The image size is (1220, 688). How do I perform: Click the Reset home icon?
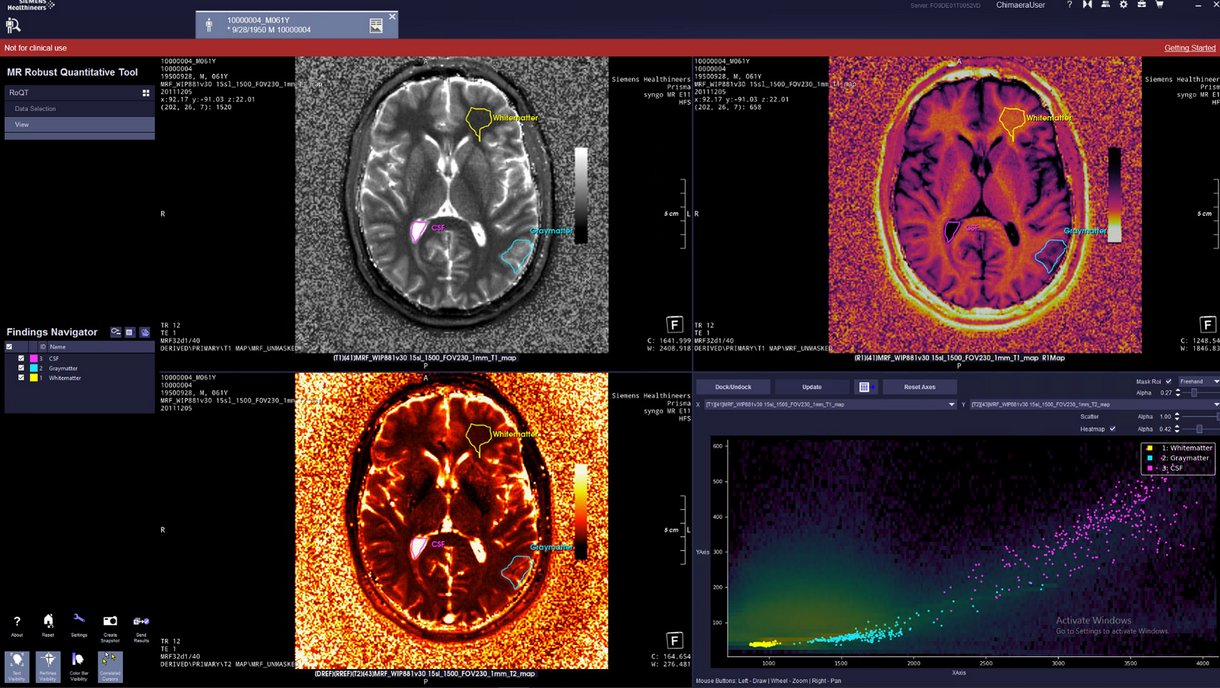point(48,621)
